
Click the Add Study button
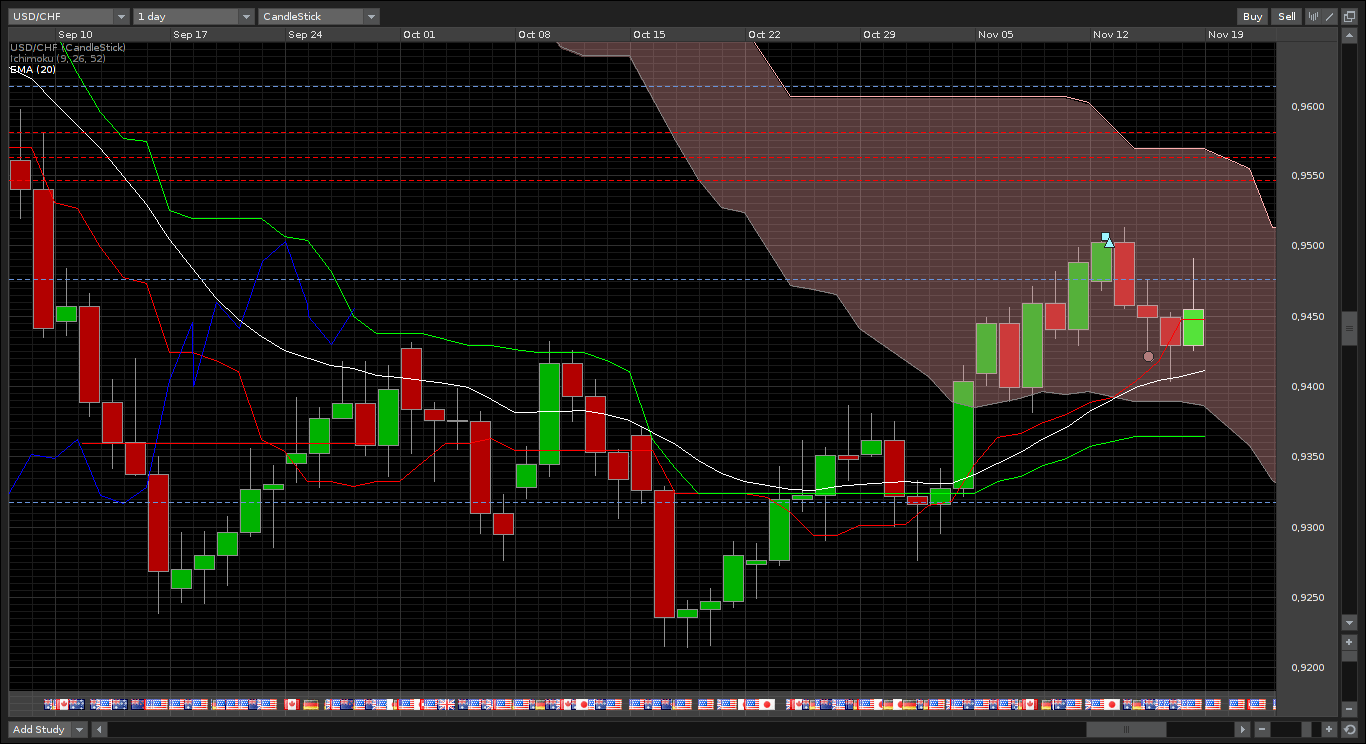coord(39,729)
